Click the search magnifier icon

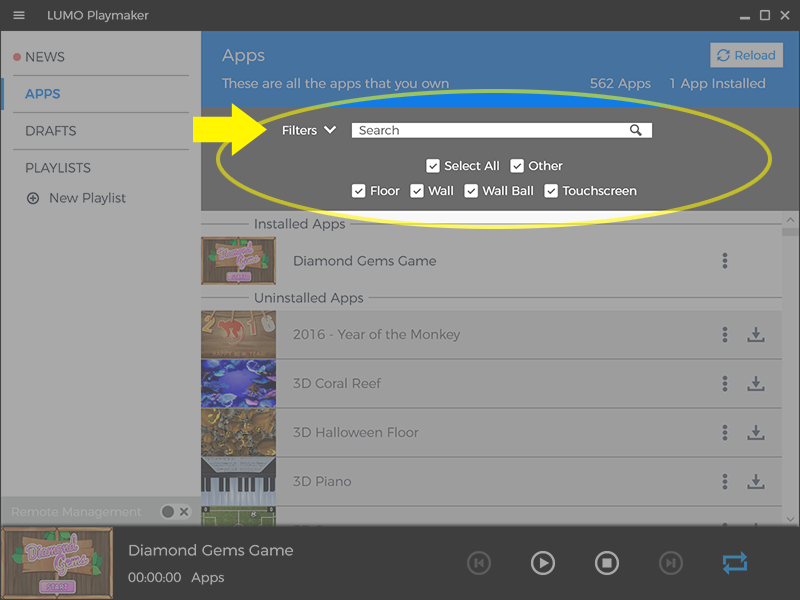coord(635,130)
